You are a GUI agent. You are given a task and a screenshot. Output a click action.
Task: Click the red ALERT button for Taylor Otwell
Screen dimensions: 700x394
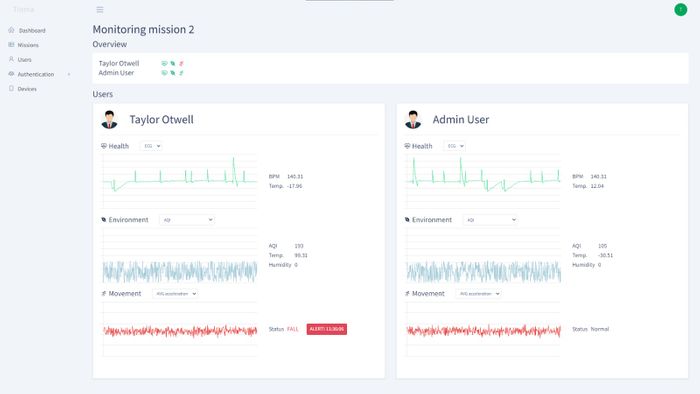327,329
